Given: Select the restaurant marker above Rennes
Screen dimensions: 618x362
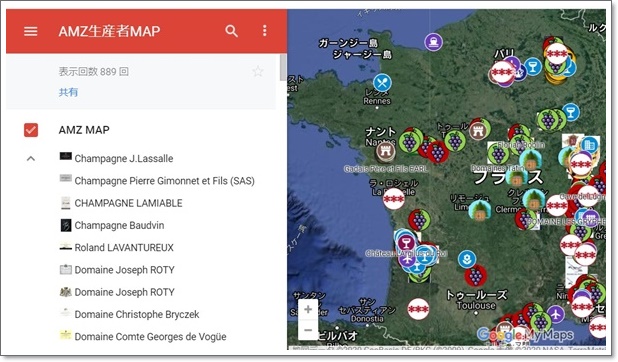Looking at the screenshot, I should tap(382, 83).
